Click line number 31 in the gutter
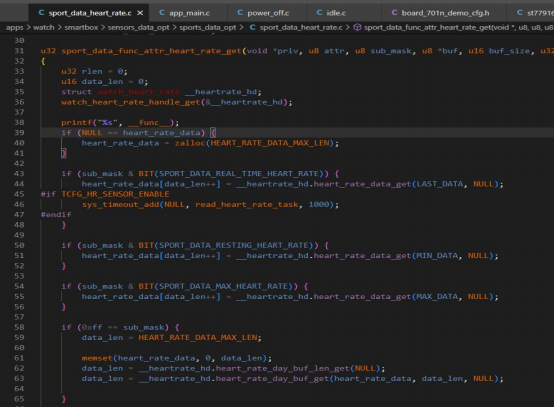This screenshot has width=554, height=407. click(x=19, y=51)
